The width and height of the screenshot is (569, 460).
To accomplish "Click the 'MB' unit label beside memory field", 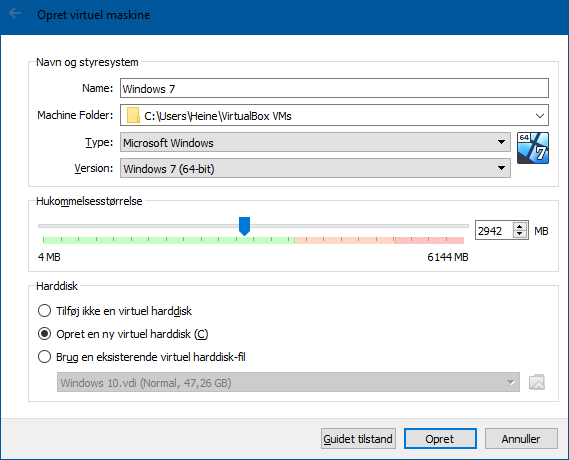I will (x=541, y=231).
